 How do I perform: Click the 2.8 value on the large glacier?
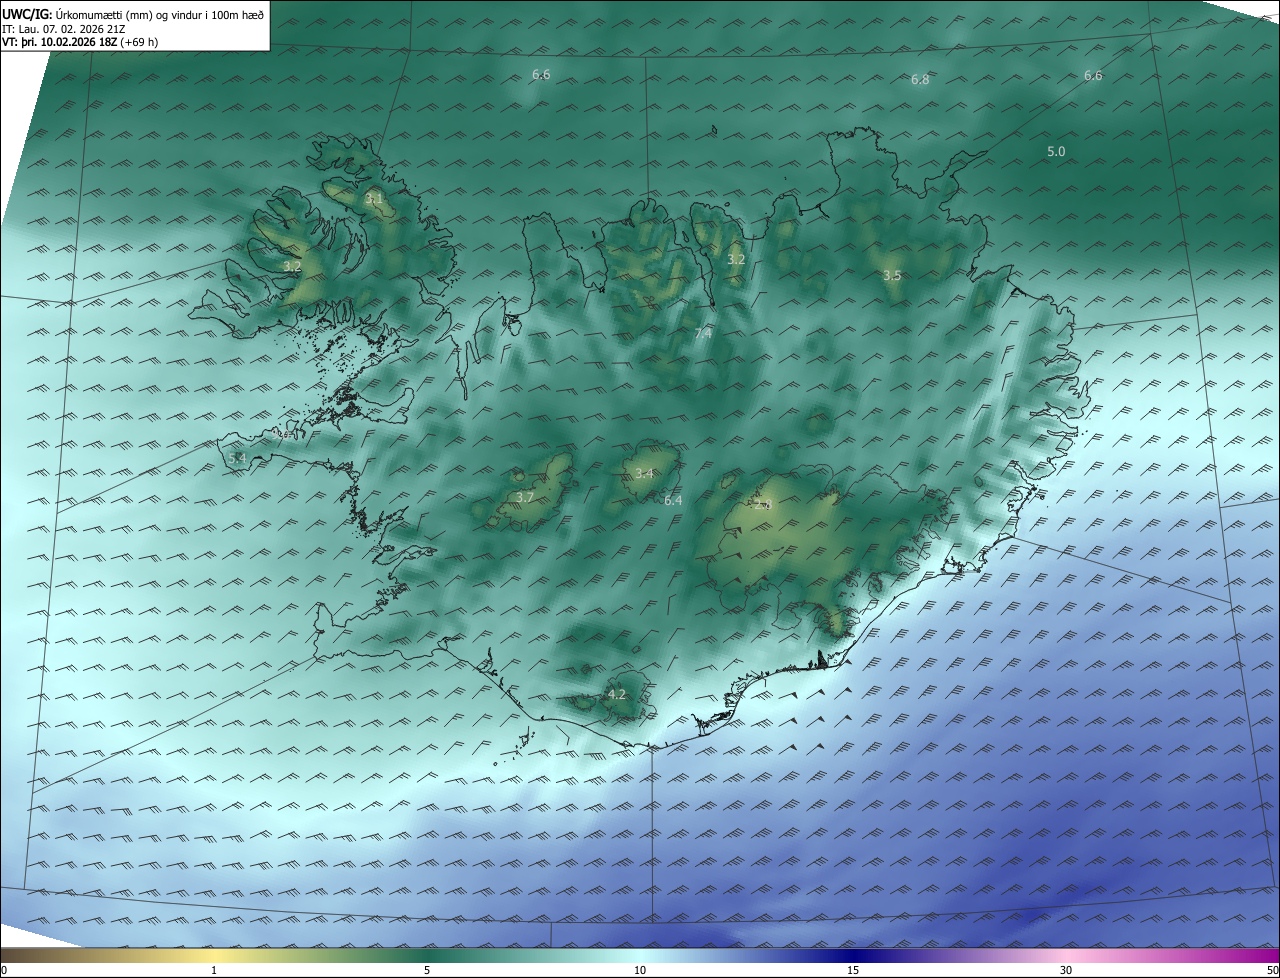click(763, 506)
